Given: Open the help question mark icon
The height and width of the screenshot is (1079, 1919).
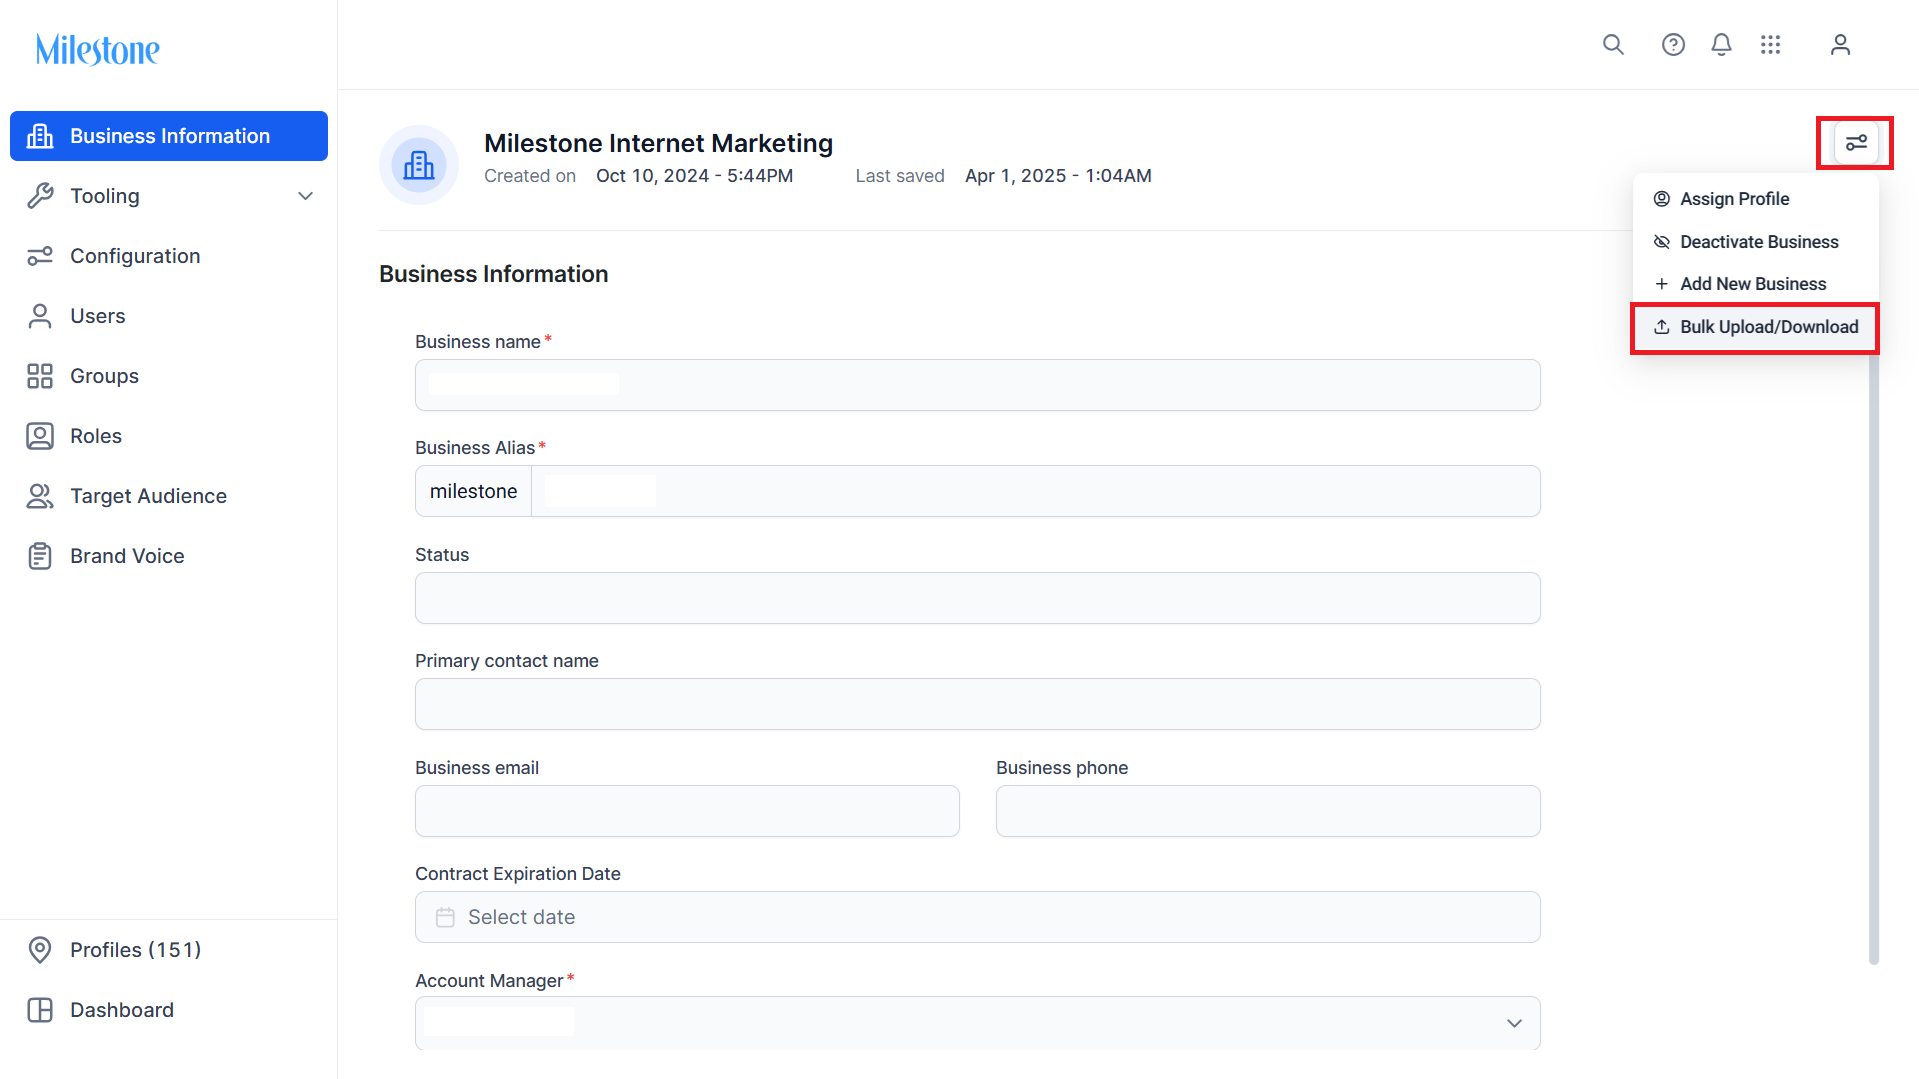Looking at the screenshot, I should point(1673,44).
